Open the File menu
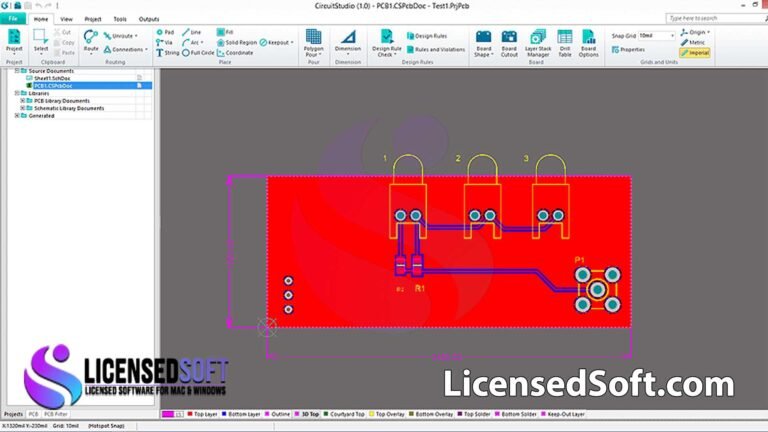This screenshot has height=432, width=768. [x=13, y=19]
